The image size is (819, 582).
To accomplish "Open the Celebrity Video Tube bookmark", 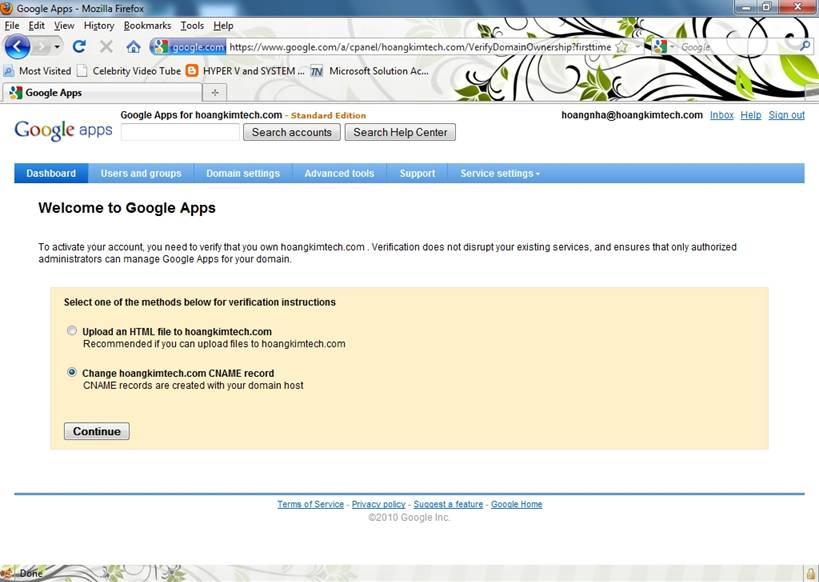I will [128, 71].
